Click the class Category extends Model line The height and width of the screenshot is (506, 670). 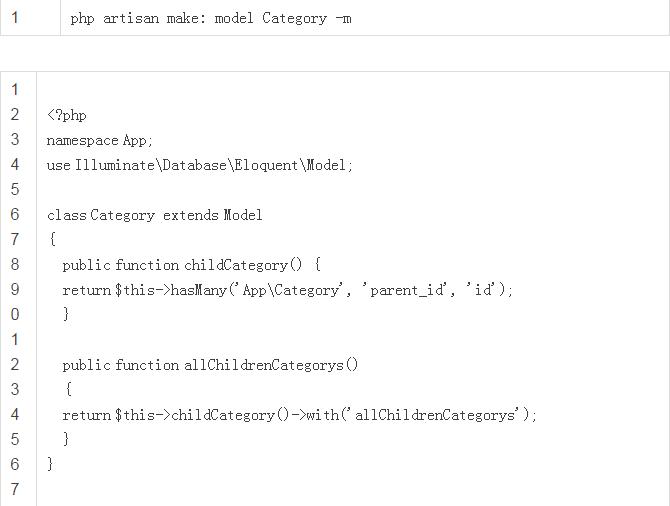[155, 215]
